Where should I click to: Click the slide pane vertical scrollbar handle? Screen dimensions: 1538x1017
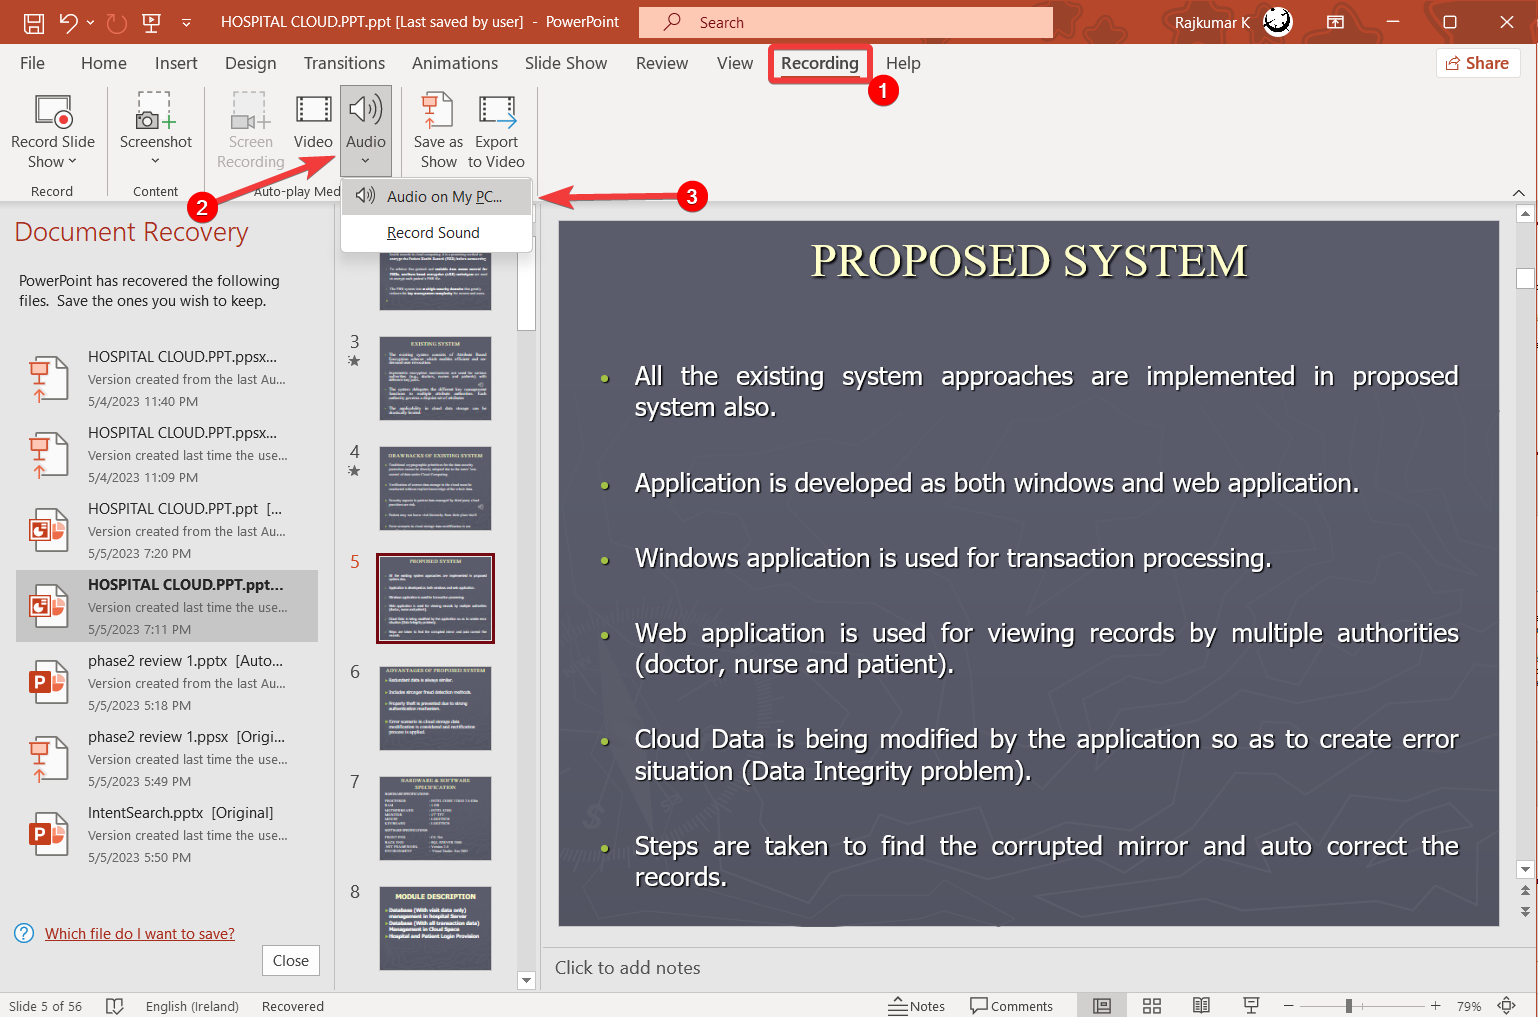1525,278
